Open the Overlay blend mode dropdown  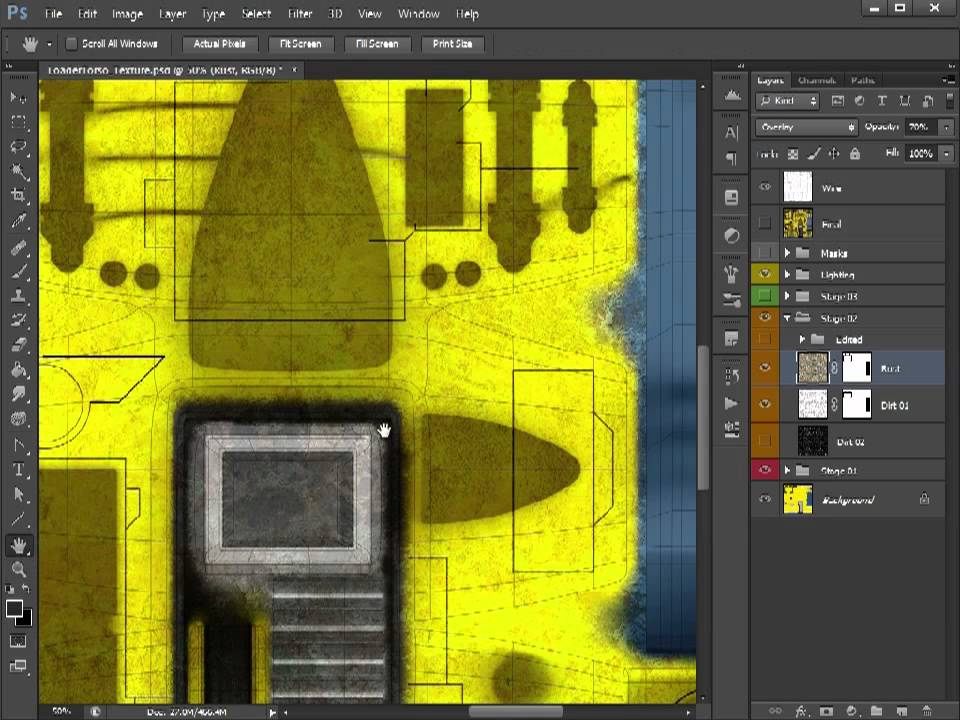807,127
